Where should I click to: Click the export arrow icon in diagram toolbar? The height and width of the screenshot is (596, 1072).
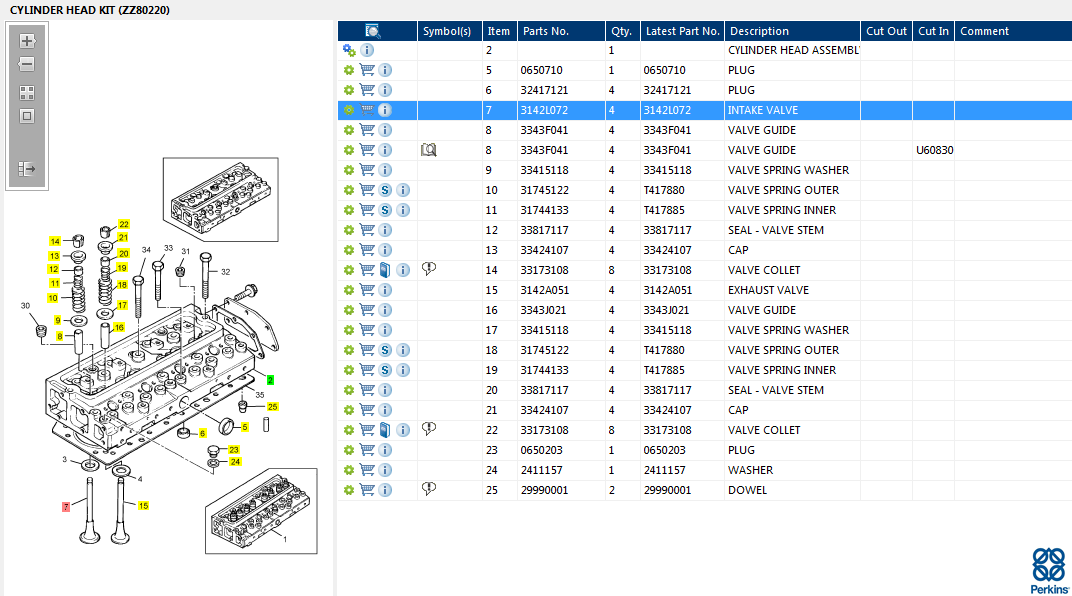tap(27, 169)
